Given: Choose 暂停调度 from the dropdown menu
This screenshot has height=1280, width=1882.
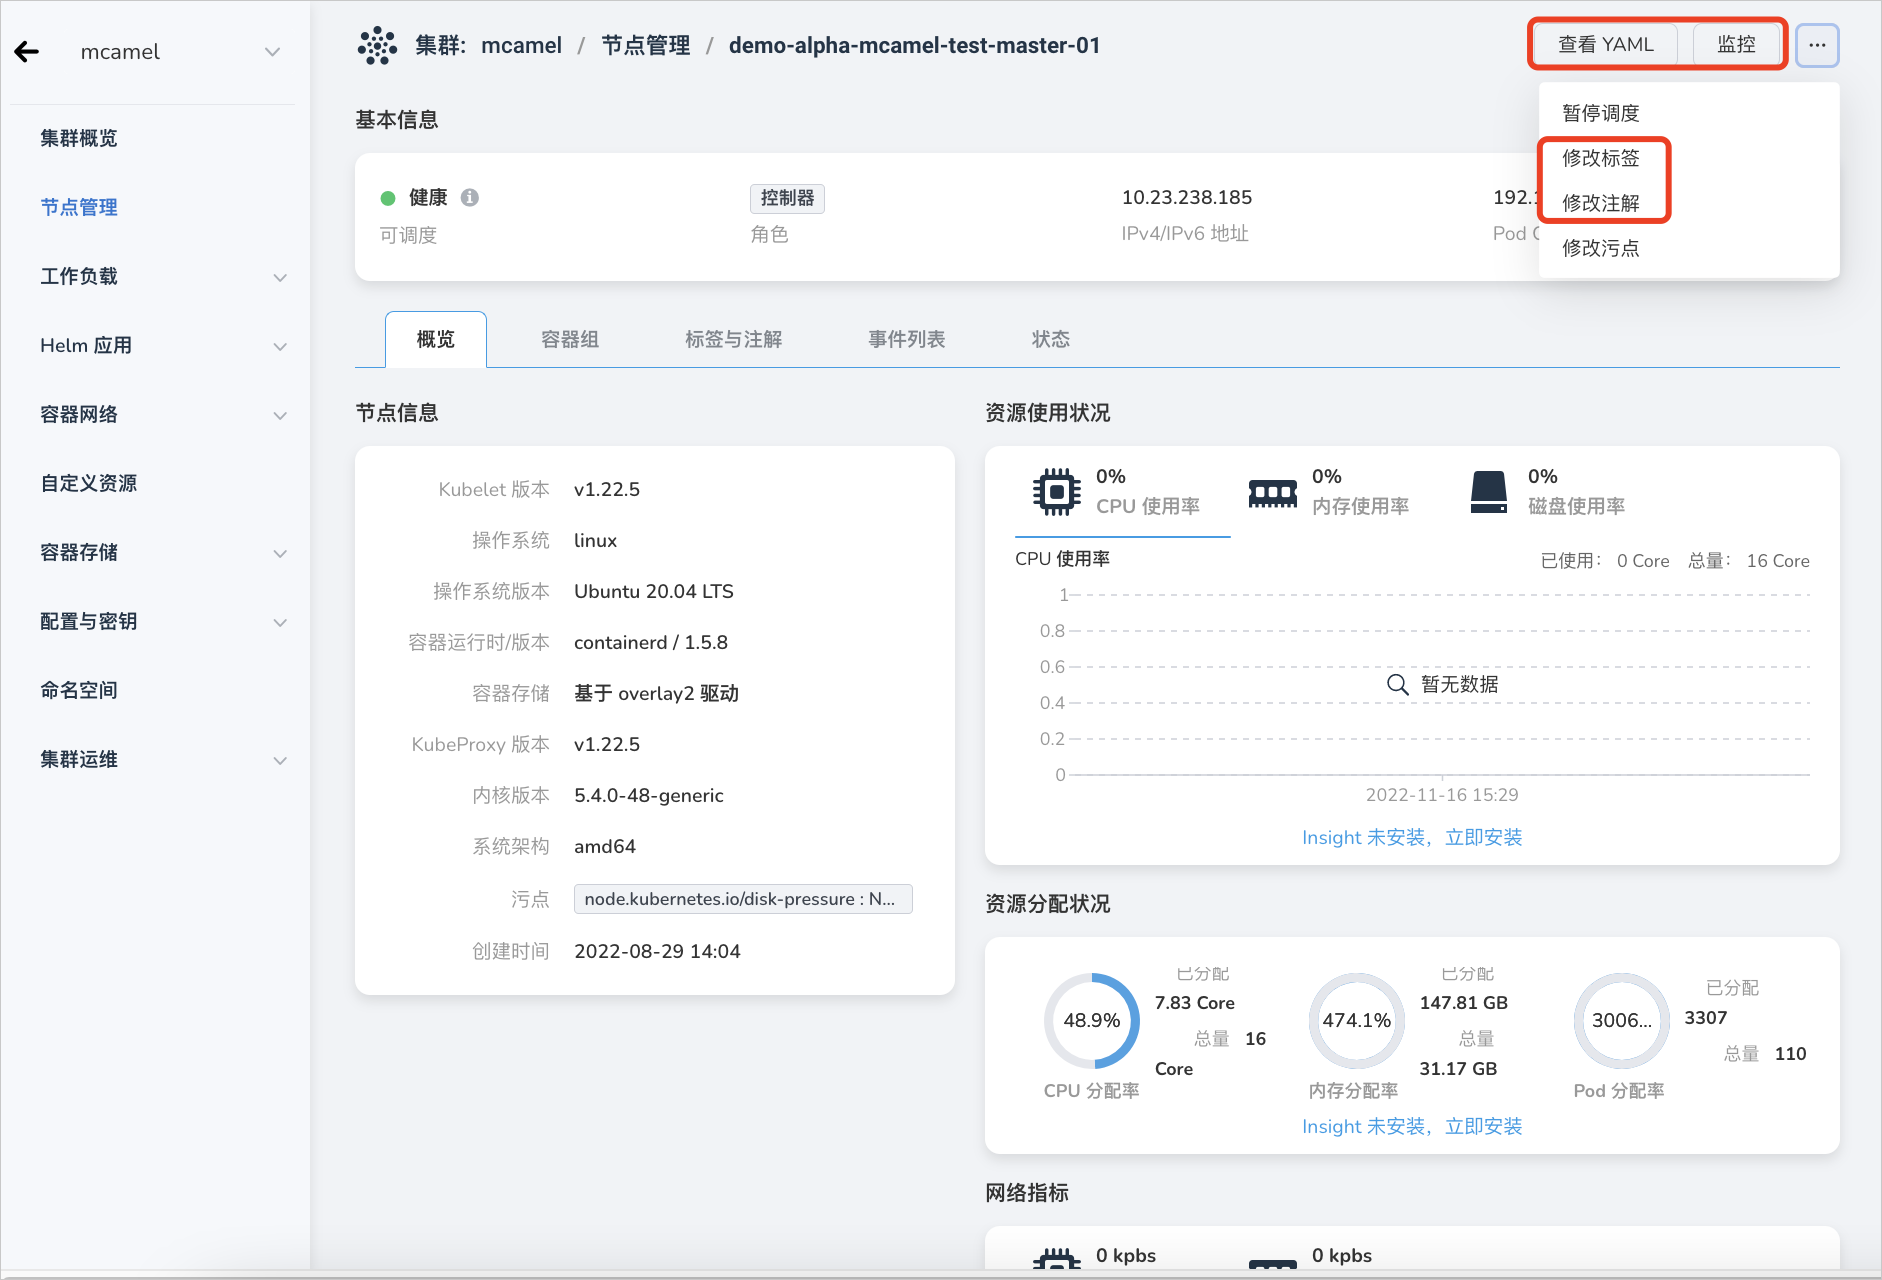Looking at the screenshot, I should (x=1601, y=113).
